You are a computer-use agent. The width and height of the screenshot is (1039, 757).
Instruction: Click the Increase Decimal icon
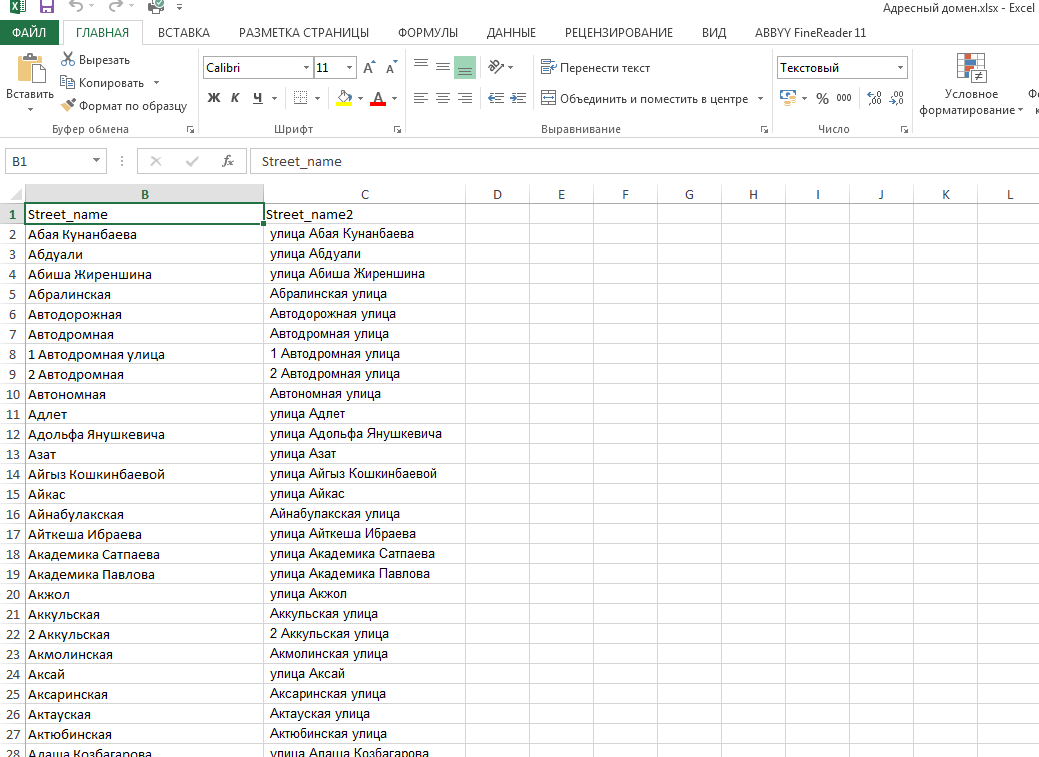coord(874,98)
